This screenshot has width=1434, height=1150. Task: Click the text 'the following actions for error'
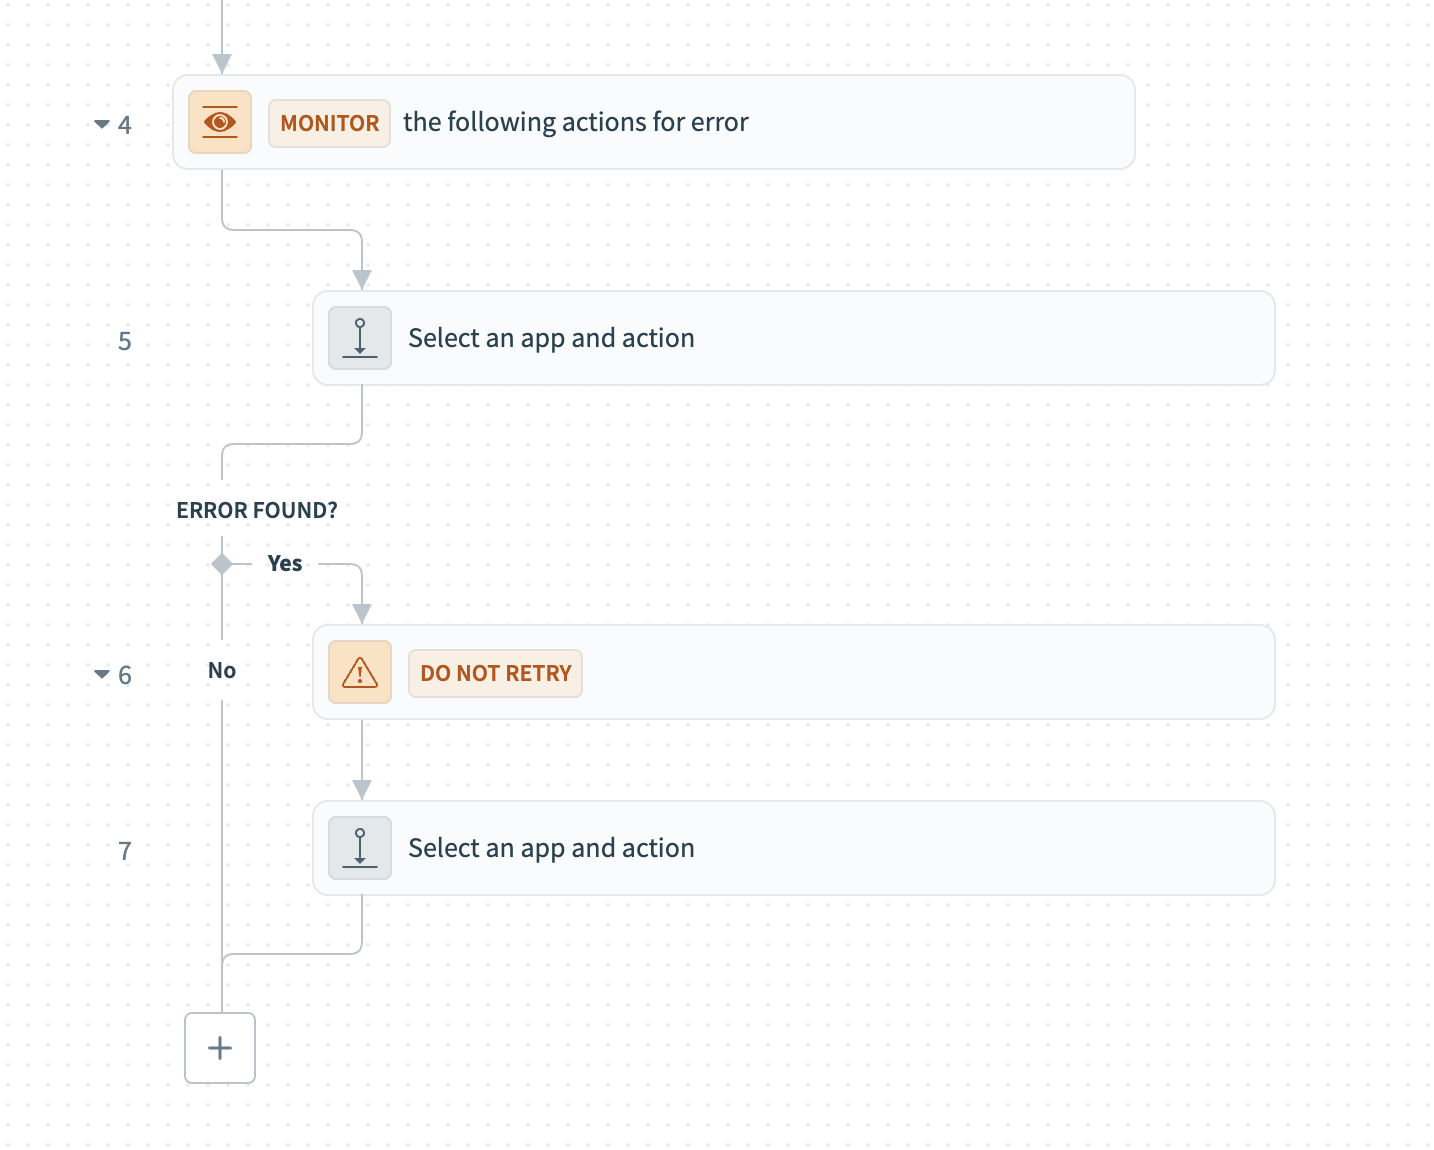[575, 122]
